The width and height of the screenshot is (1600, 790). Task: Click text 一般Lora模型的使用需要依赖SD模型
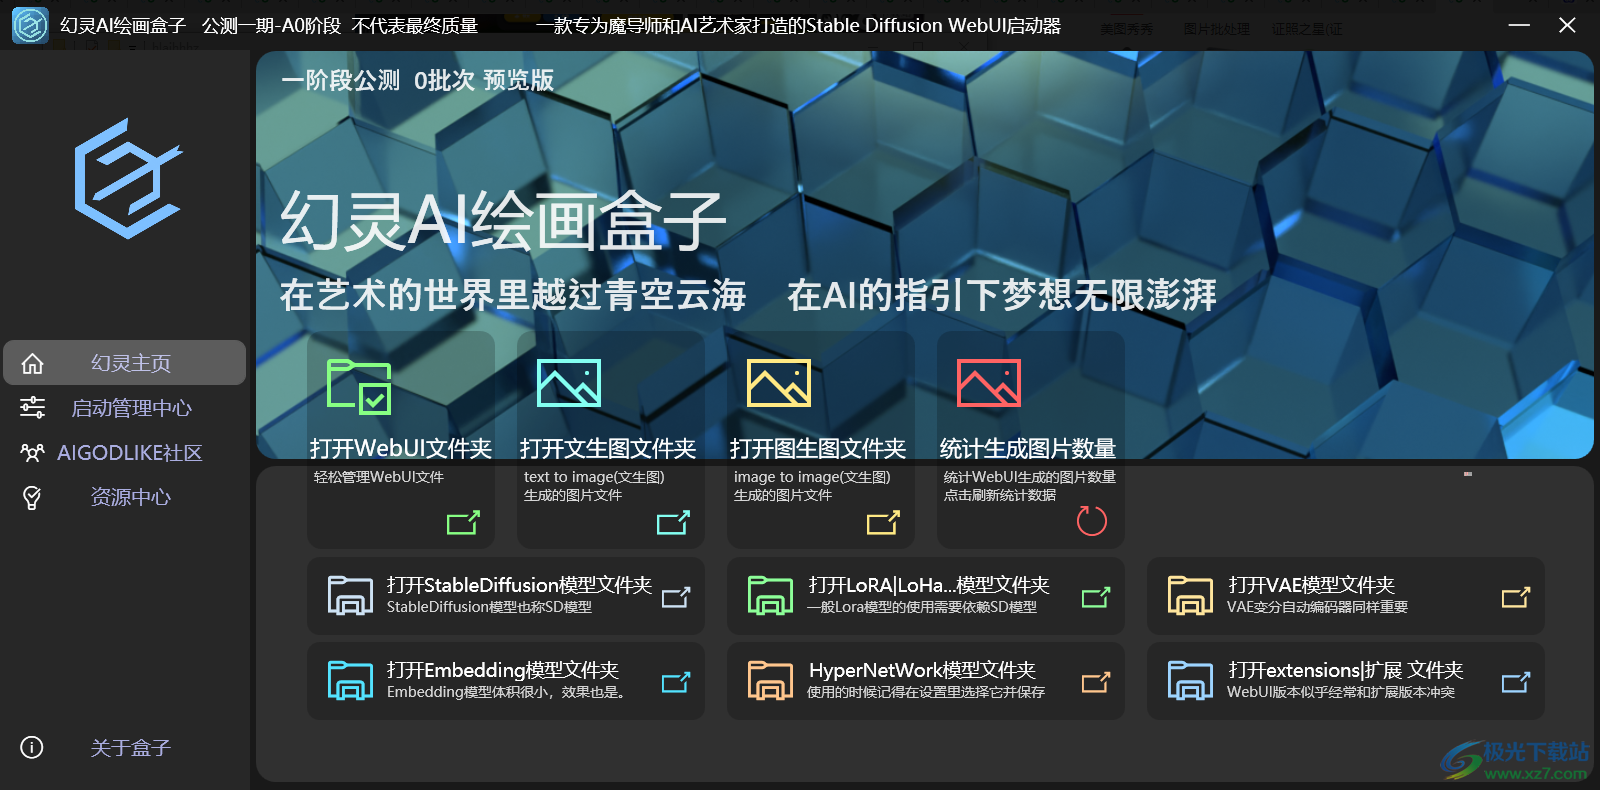(922, 607)
